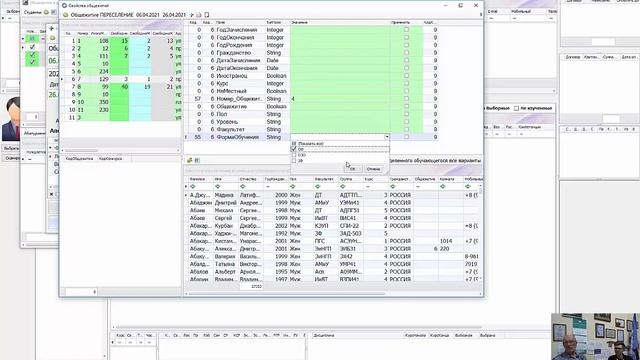Check the second option in the dropdown list
The width and height of the screenshot is (640, 360).
coord(294,149)
